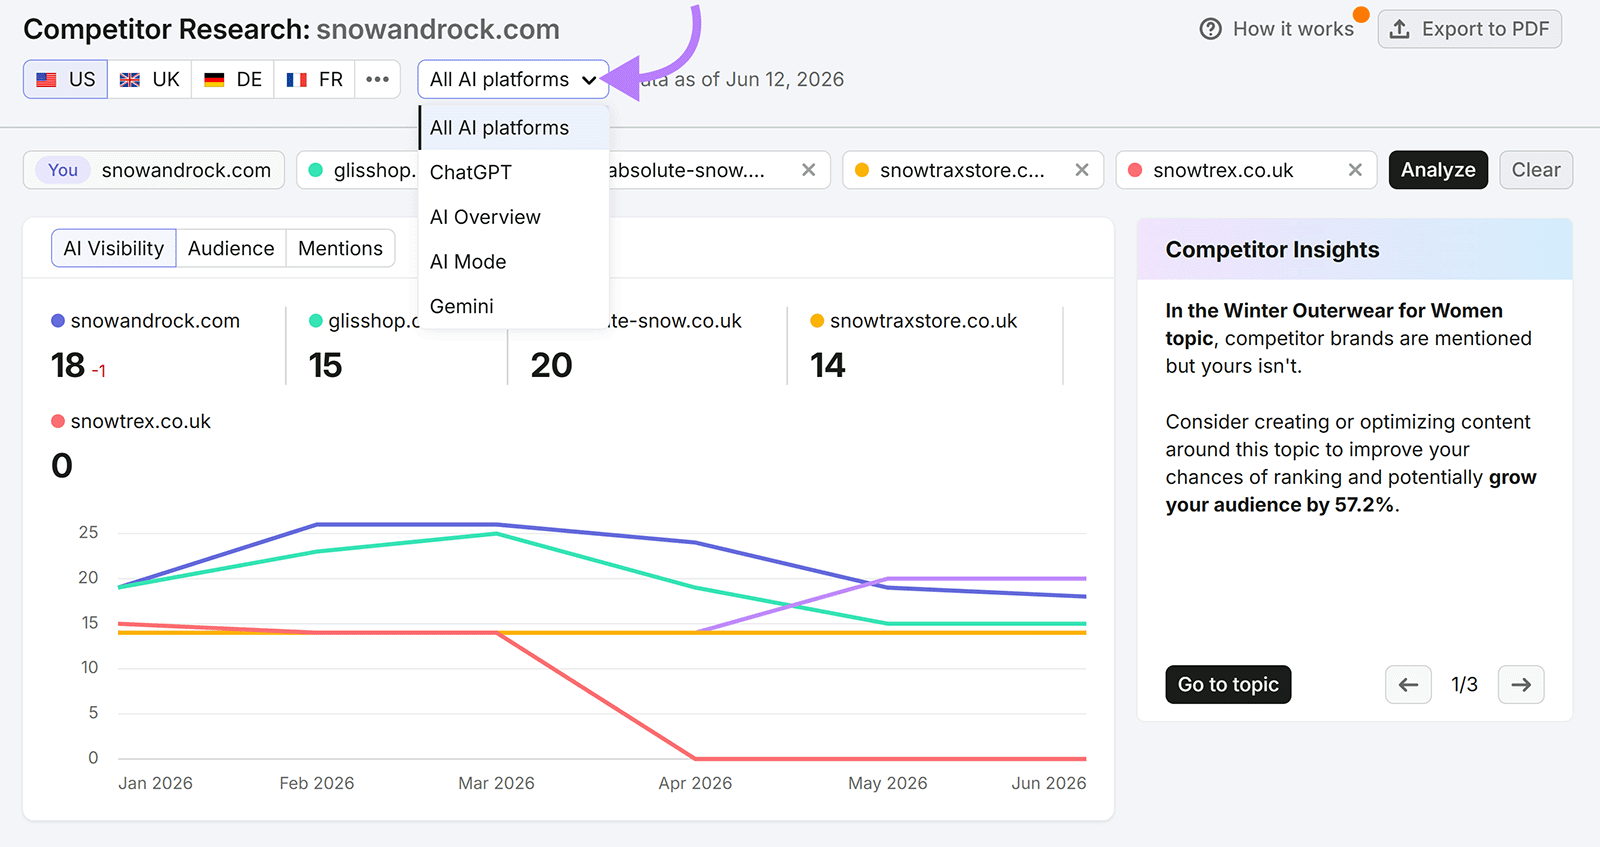Click the blue snowandrock.com legend dot

click(58, 321)
